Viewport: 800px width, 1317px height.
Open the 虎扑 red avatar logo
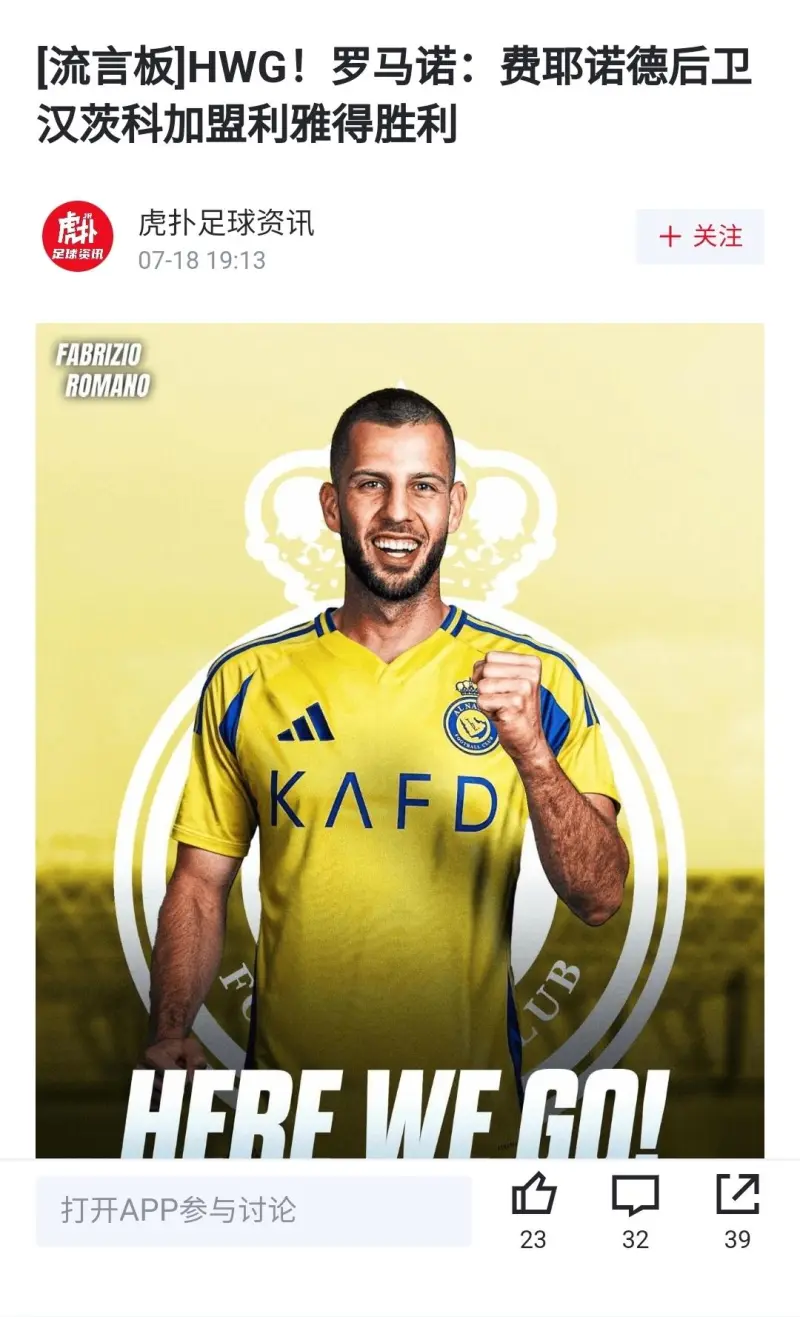(77, 236)
